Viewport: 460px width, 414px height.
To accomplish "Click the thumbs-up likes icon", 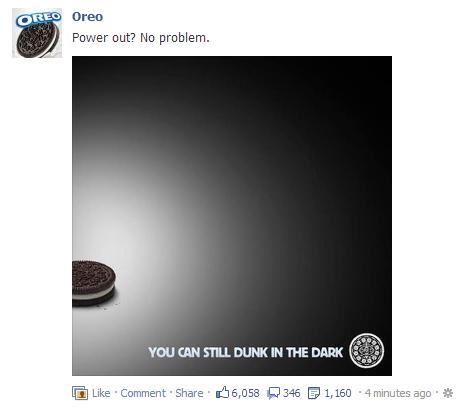I will (x=222, y=393).
